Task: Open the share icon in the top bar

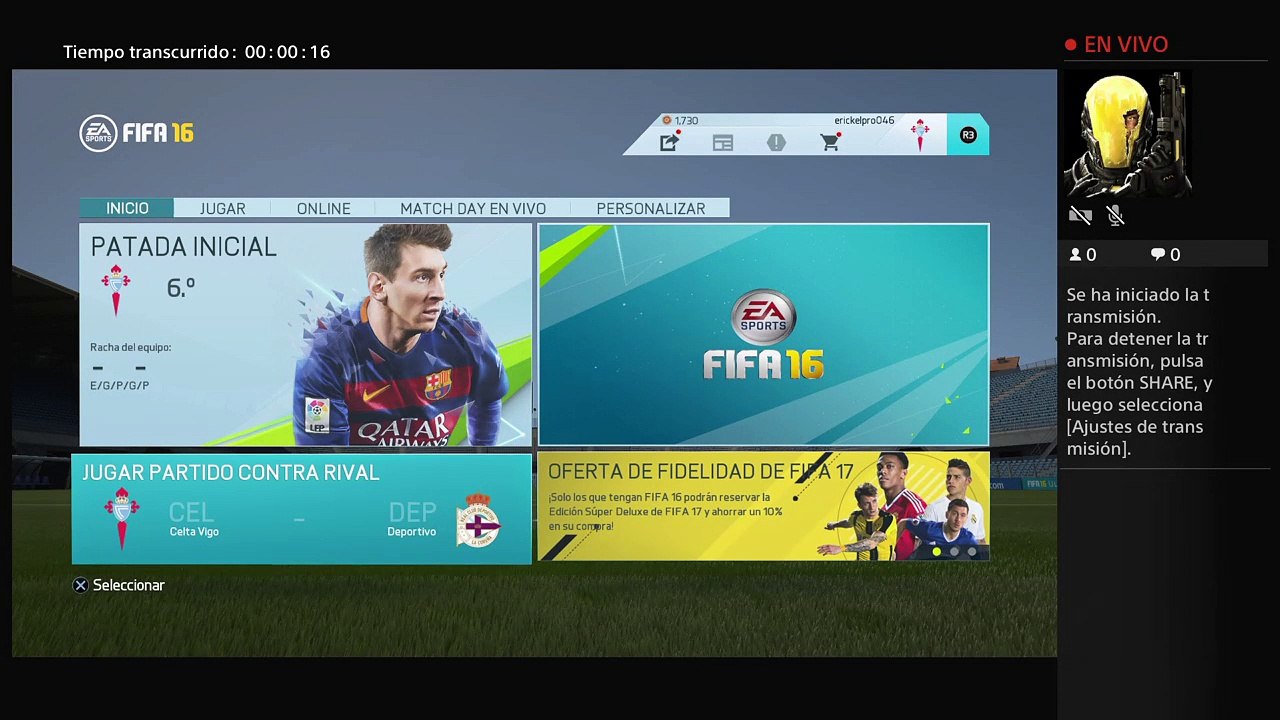Action: (x=669, y=143)
